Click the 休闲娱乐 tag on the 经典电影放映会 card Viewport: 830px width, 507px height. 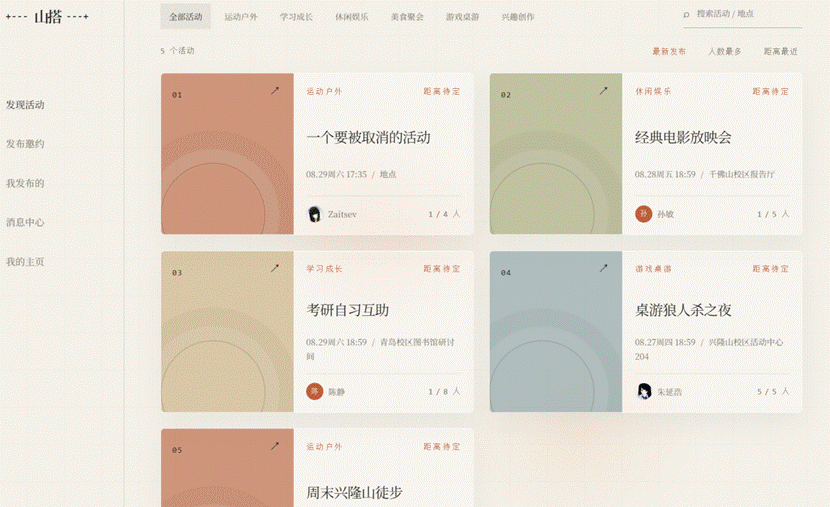pyautogui.click(x=653, y=92)
